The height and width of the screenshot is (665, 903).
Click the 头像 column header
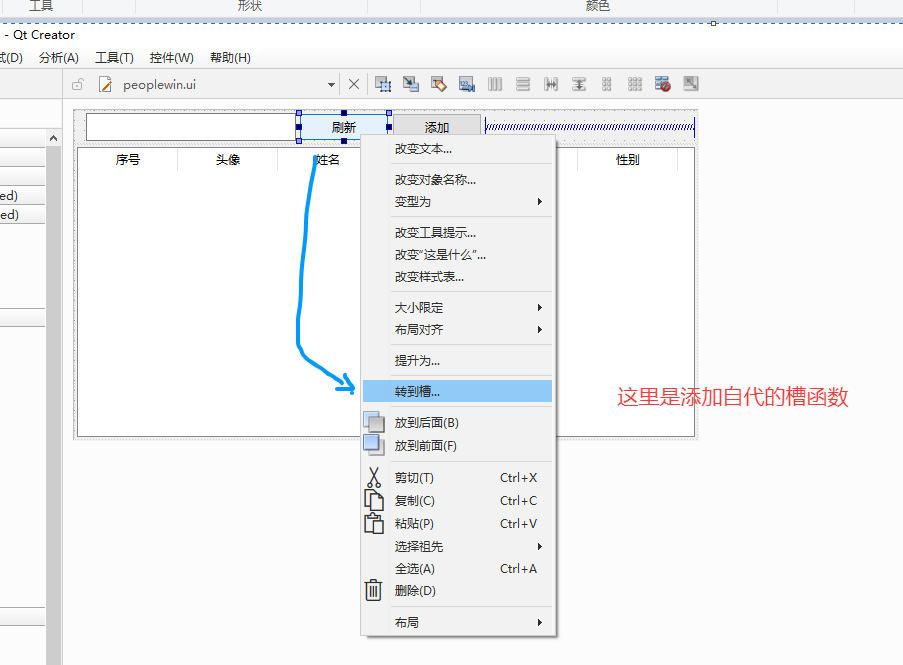(x=227, y=159)
